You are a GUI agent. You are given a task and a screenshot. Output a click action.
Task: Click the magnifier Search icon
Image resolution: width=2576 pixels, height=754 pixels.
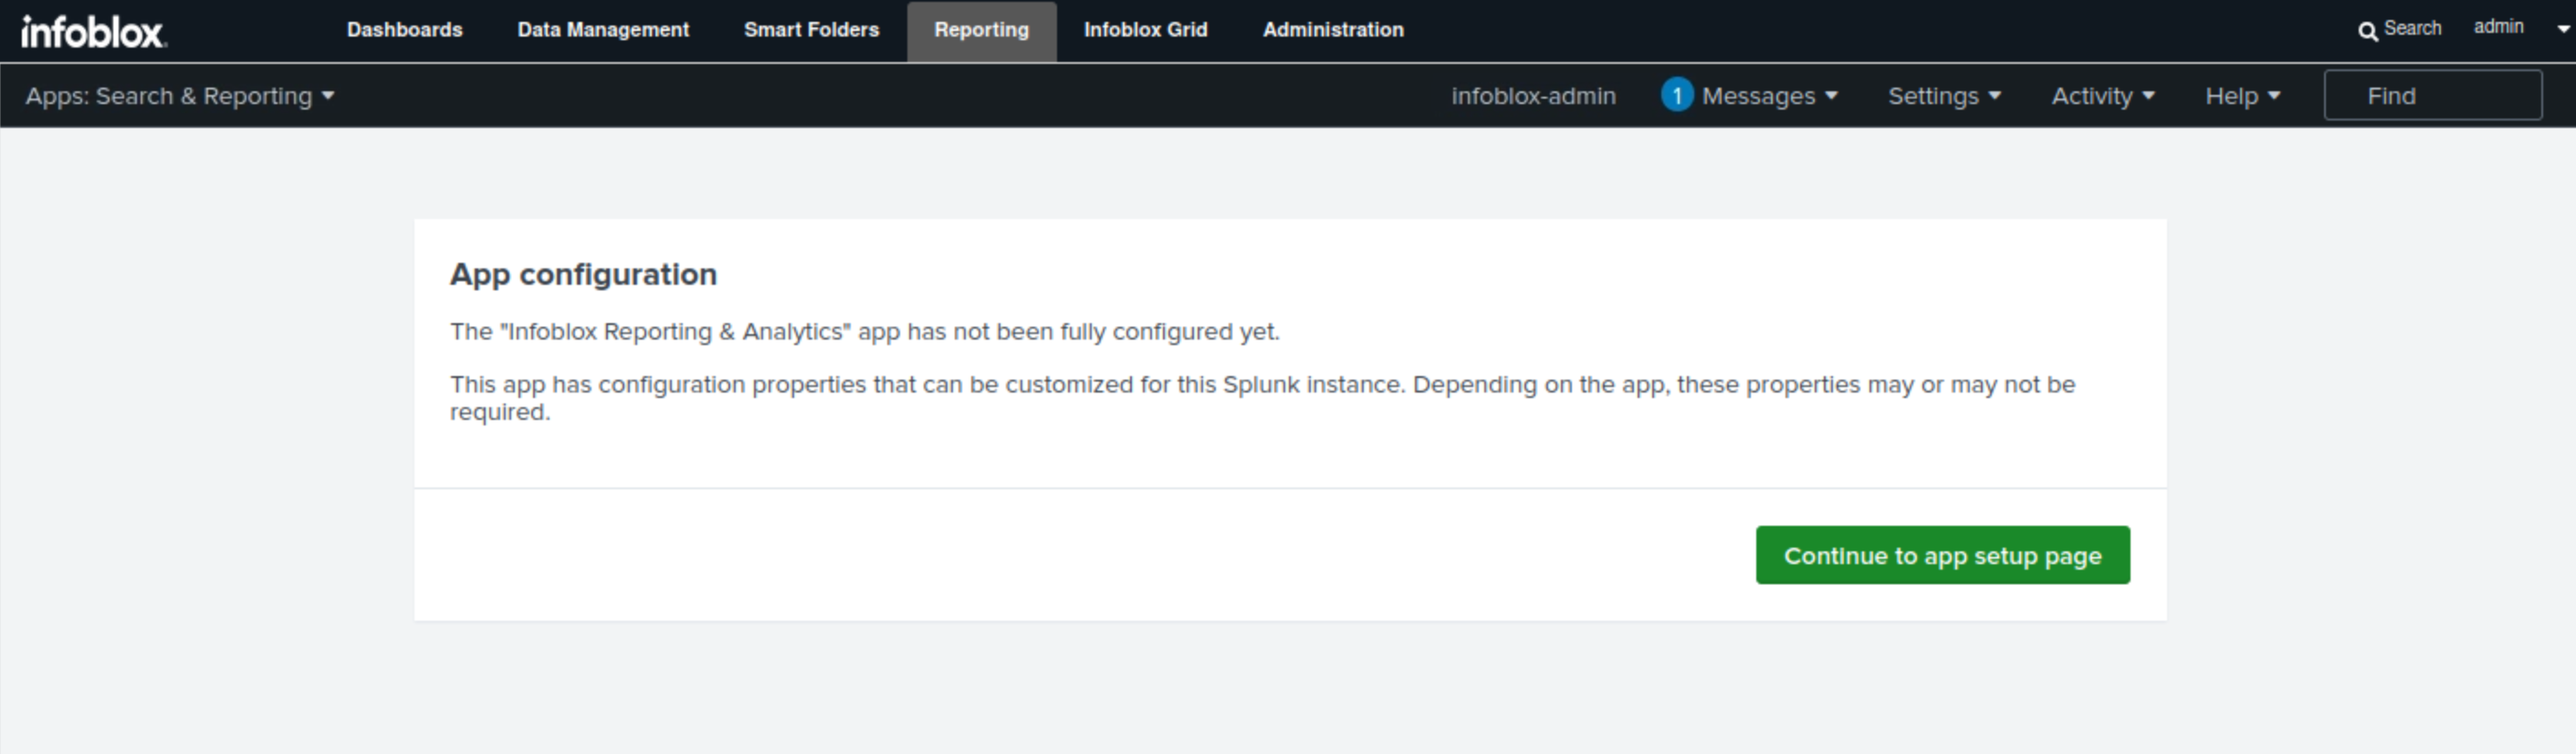point(2367,31)
